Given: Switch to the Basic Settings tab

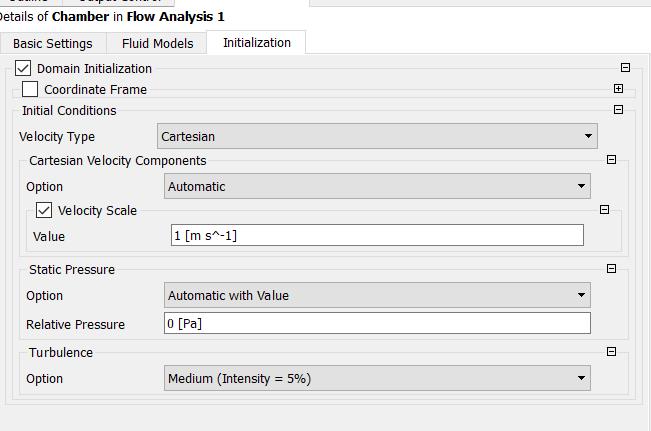Looking at the screenshot, I should (52, 43).
